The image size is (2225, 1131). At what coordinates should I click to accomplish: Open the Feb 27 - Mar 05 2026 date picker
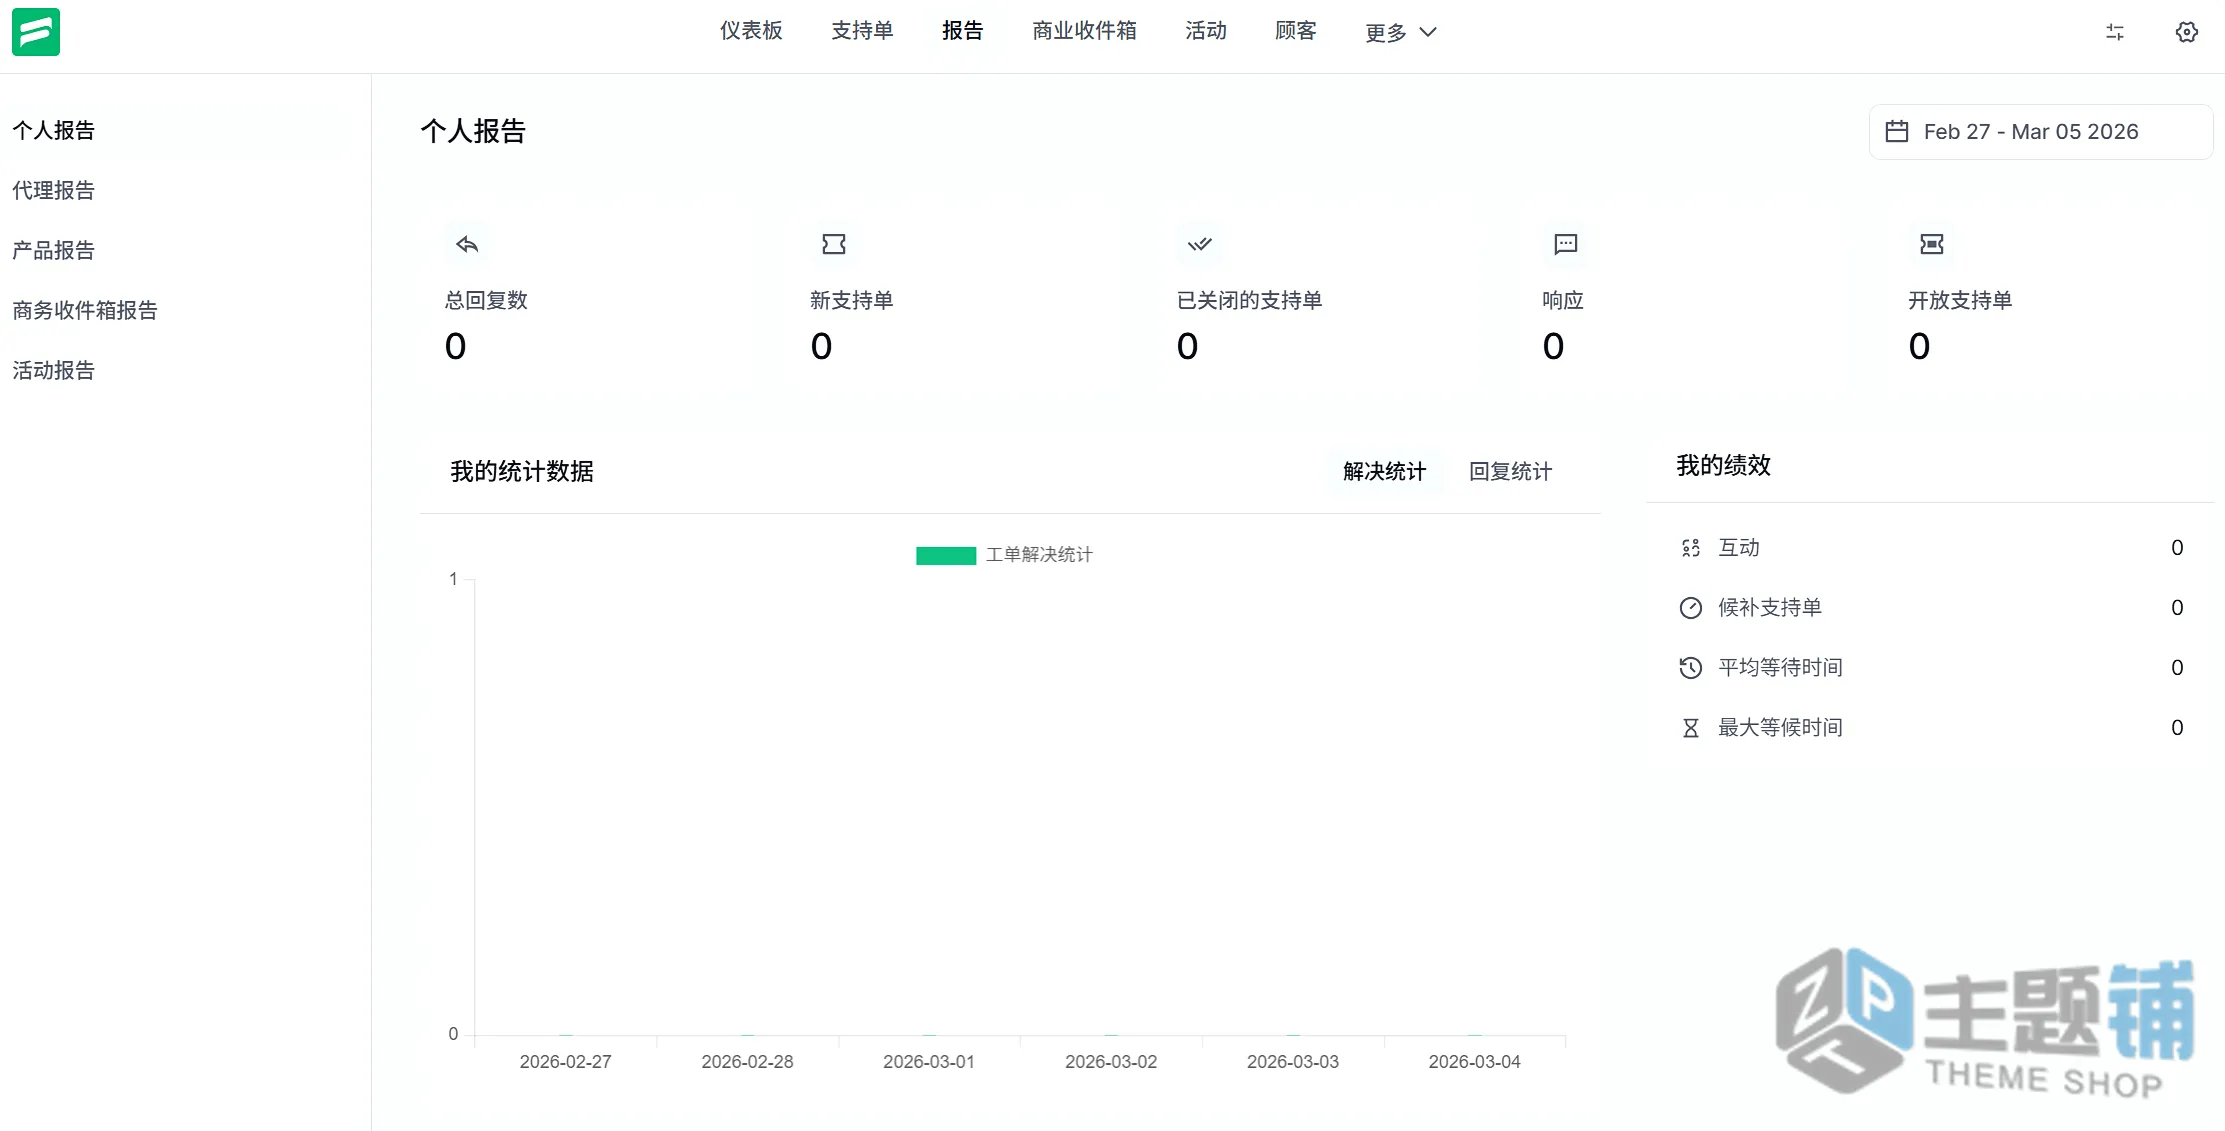tap(2040, 132)
